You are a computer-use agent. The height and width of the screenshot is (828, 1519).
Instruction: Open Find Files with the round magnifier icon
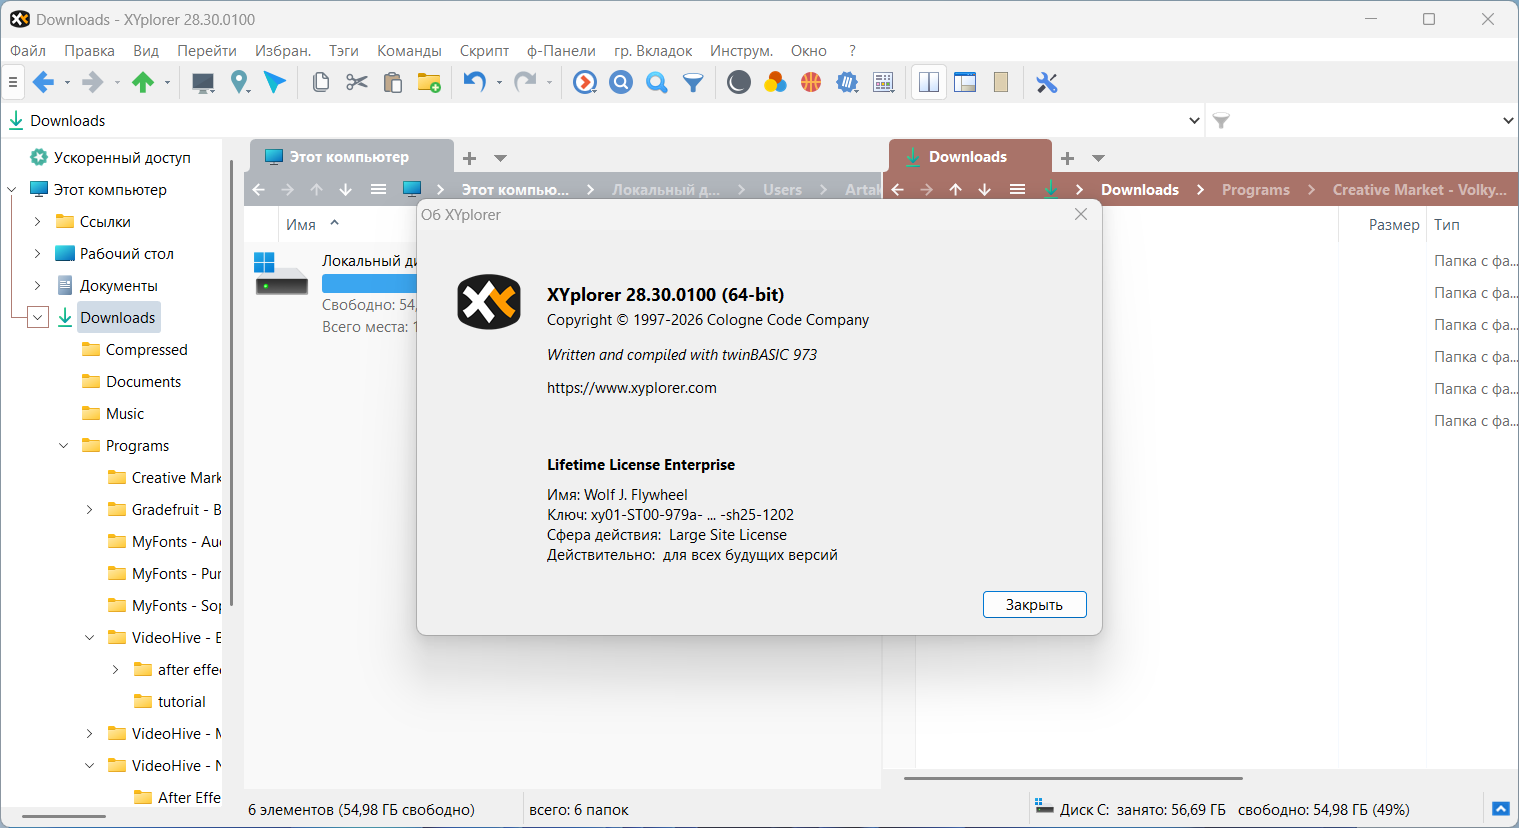click(x=621, y=83)
